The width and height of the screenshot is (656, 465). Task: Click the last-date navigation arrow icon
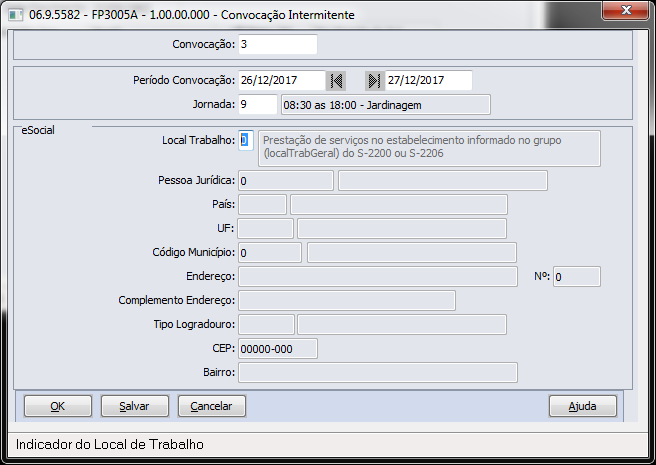374,81
